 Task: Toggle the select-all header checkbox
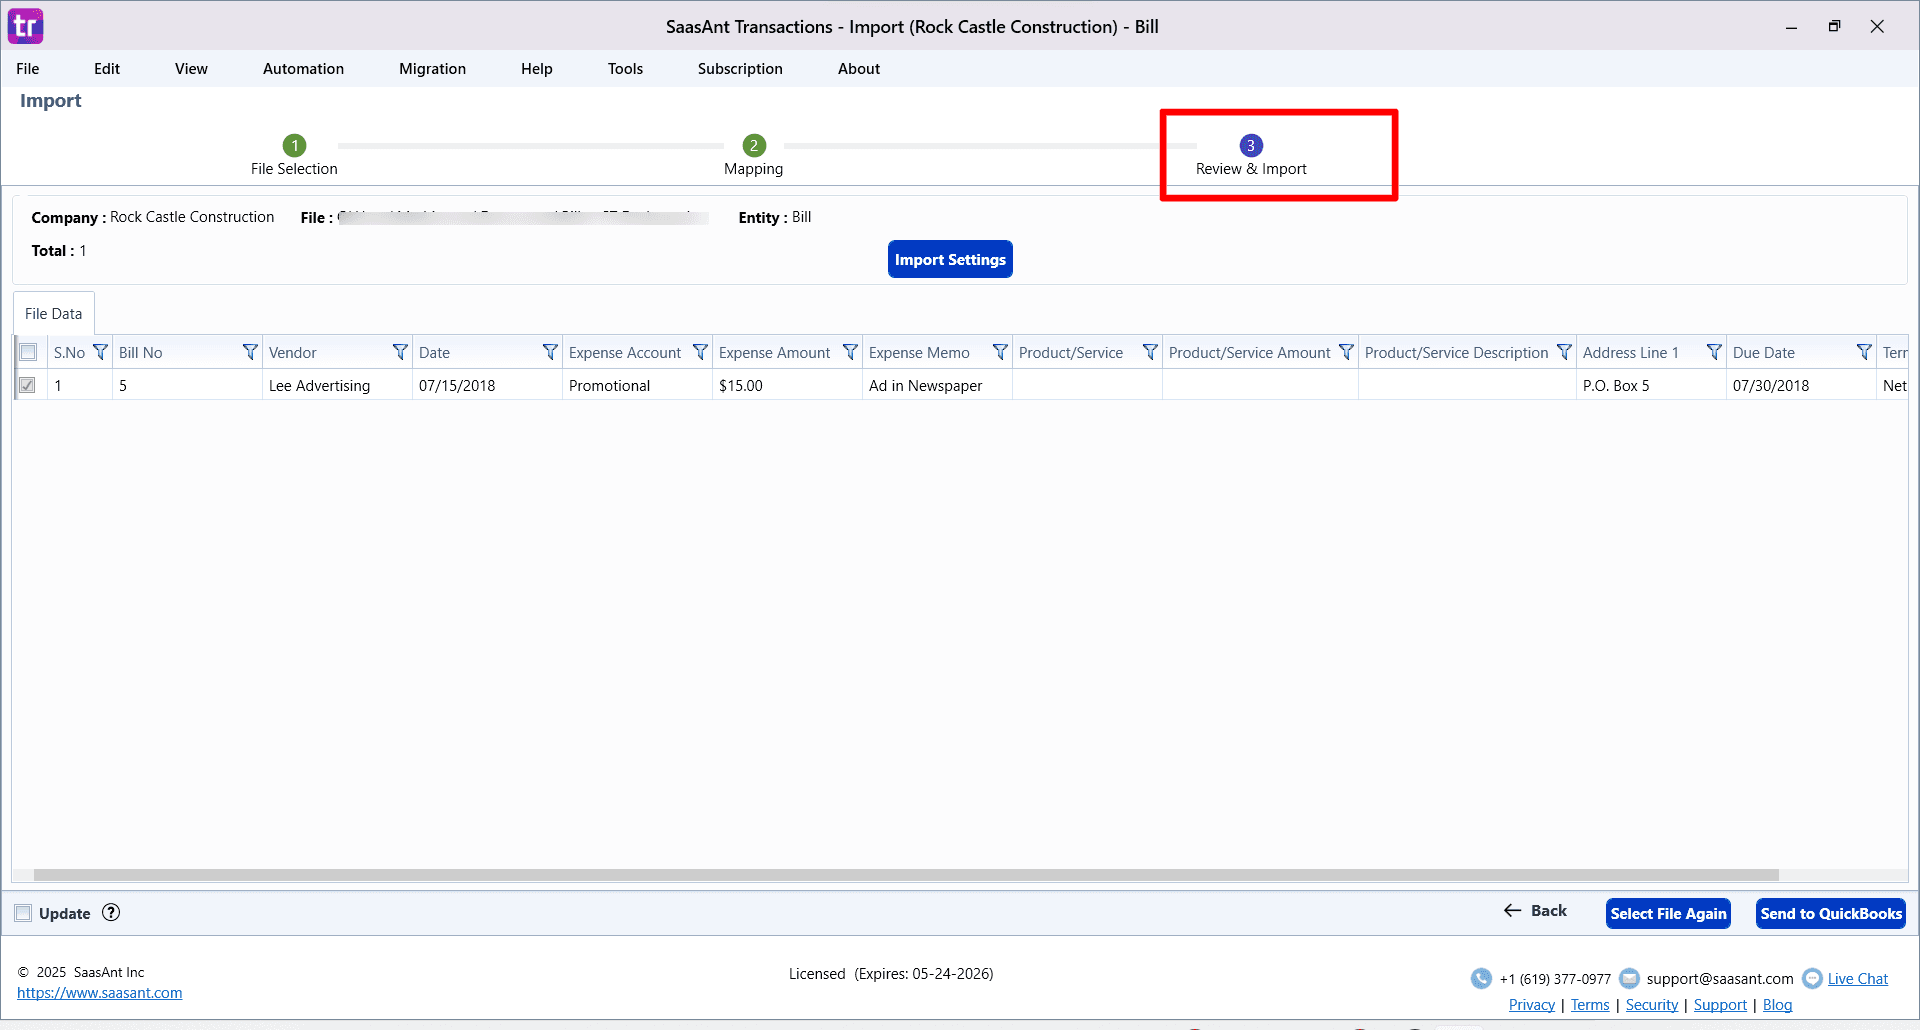28,352
